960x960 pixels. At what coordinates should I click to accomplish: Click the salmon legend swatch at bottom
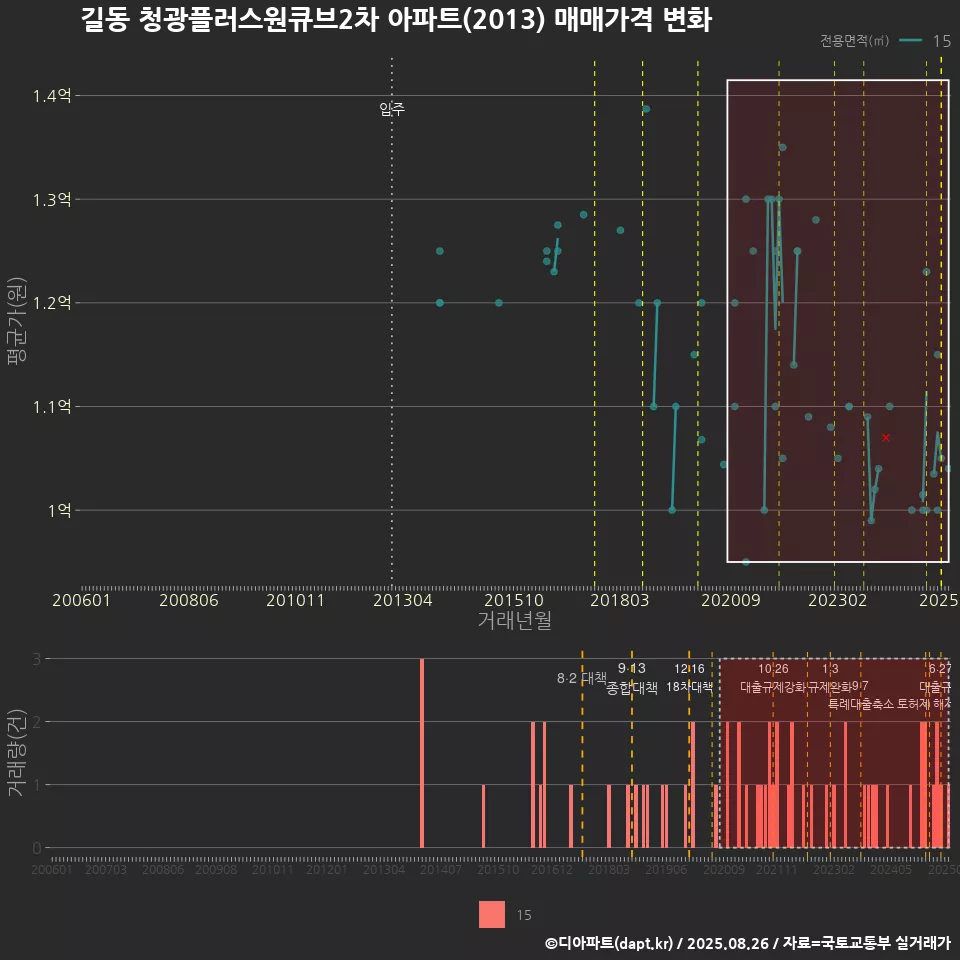click(x=492, y=914)
